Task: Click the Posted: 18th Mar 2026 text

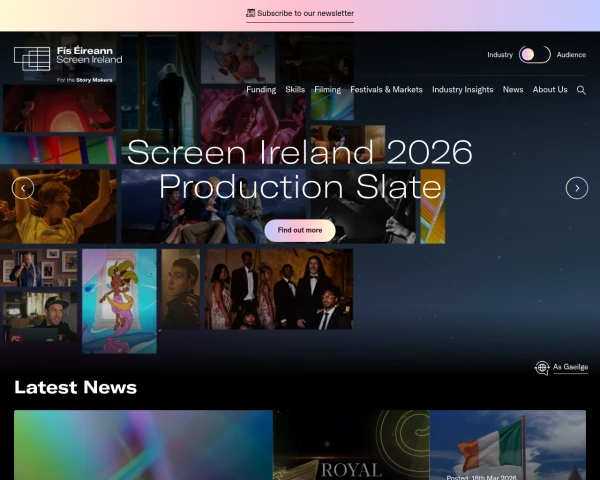Action: click(x=481, y=477)
